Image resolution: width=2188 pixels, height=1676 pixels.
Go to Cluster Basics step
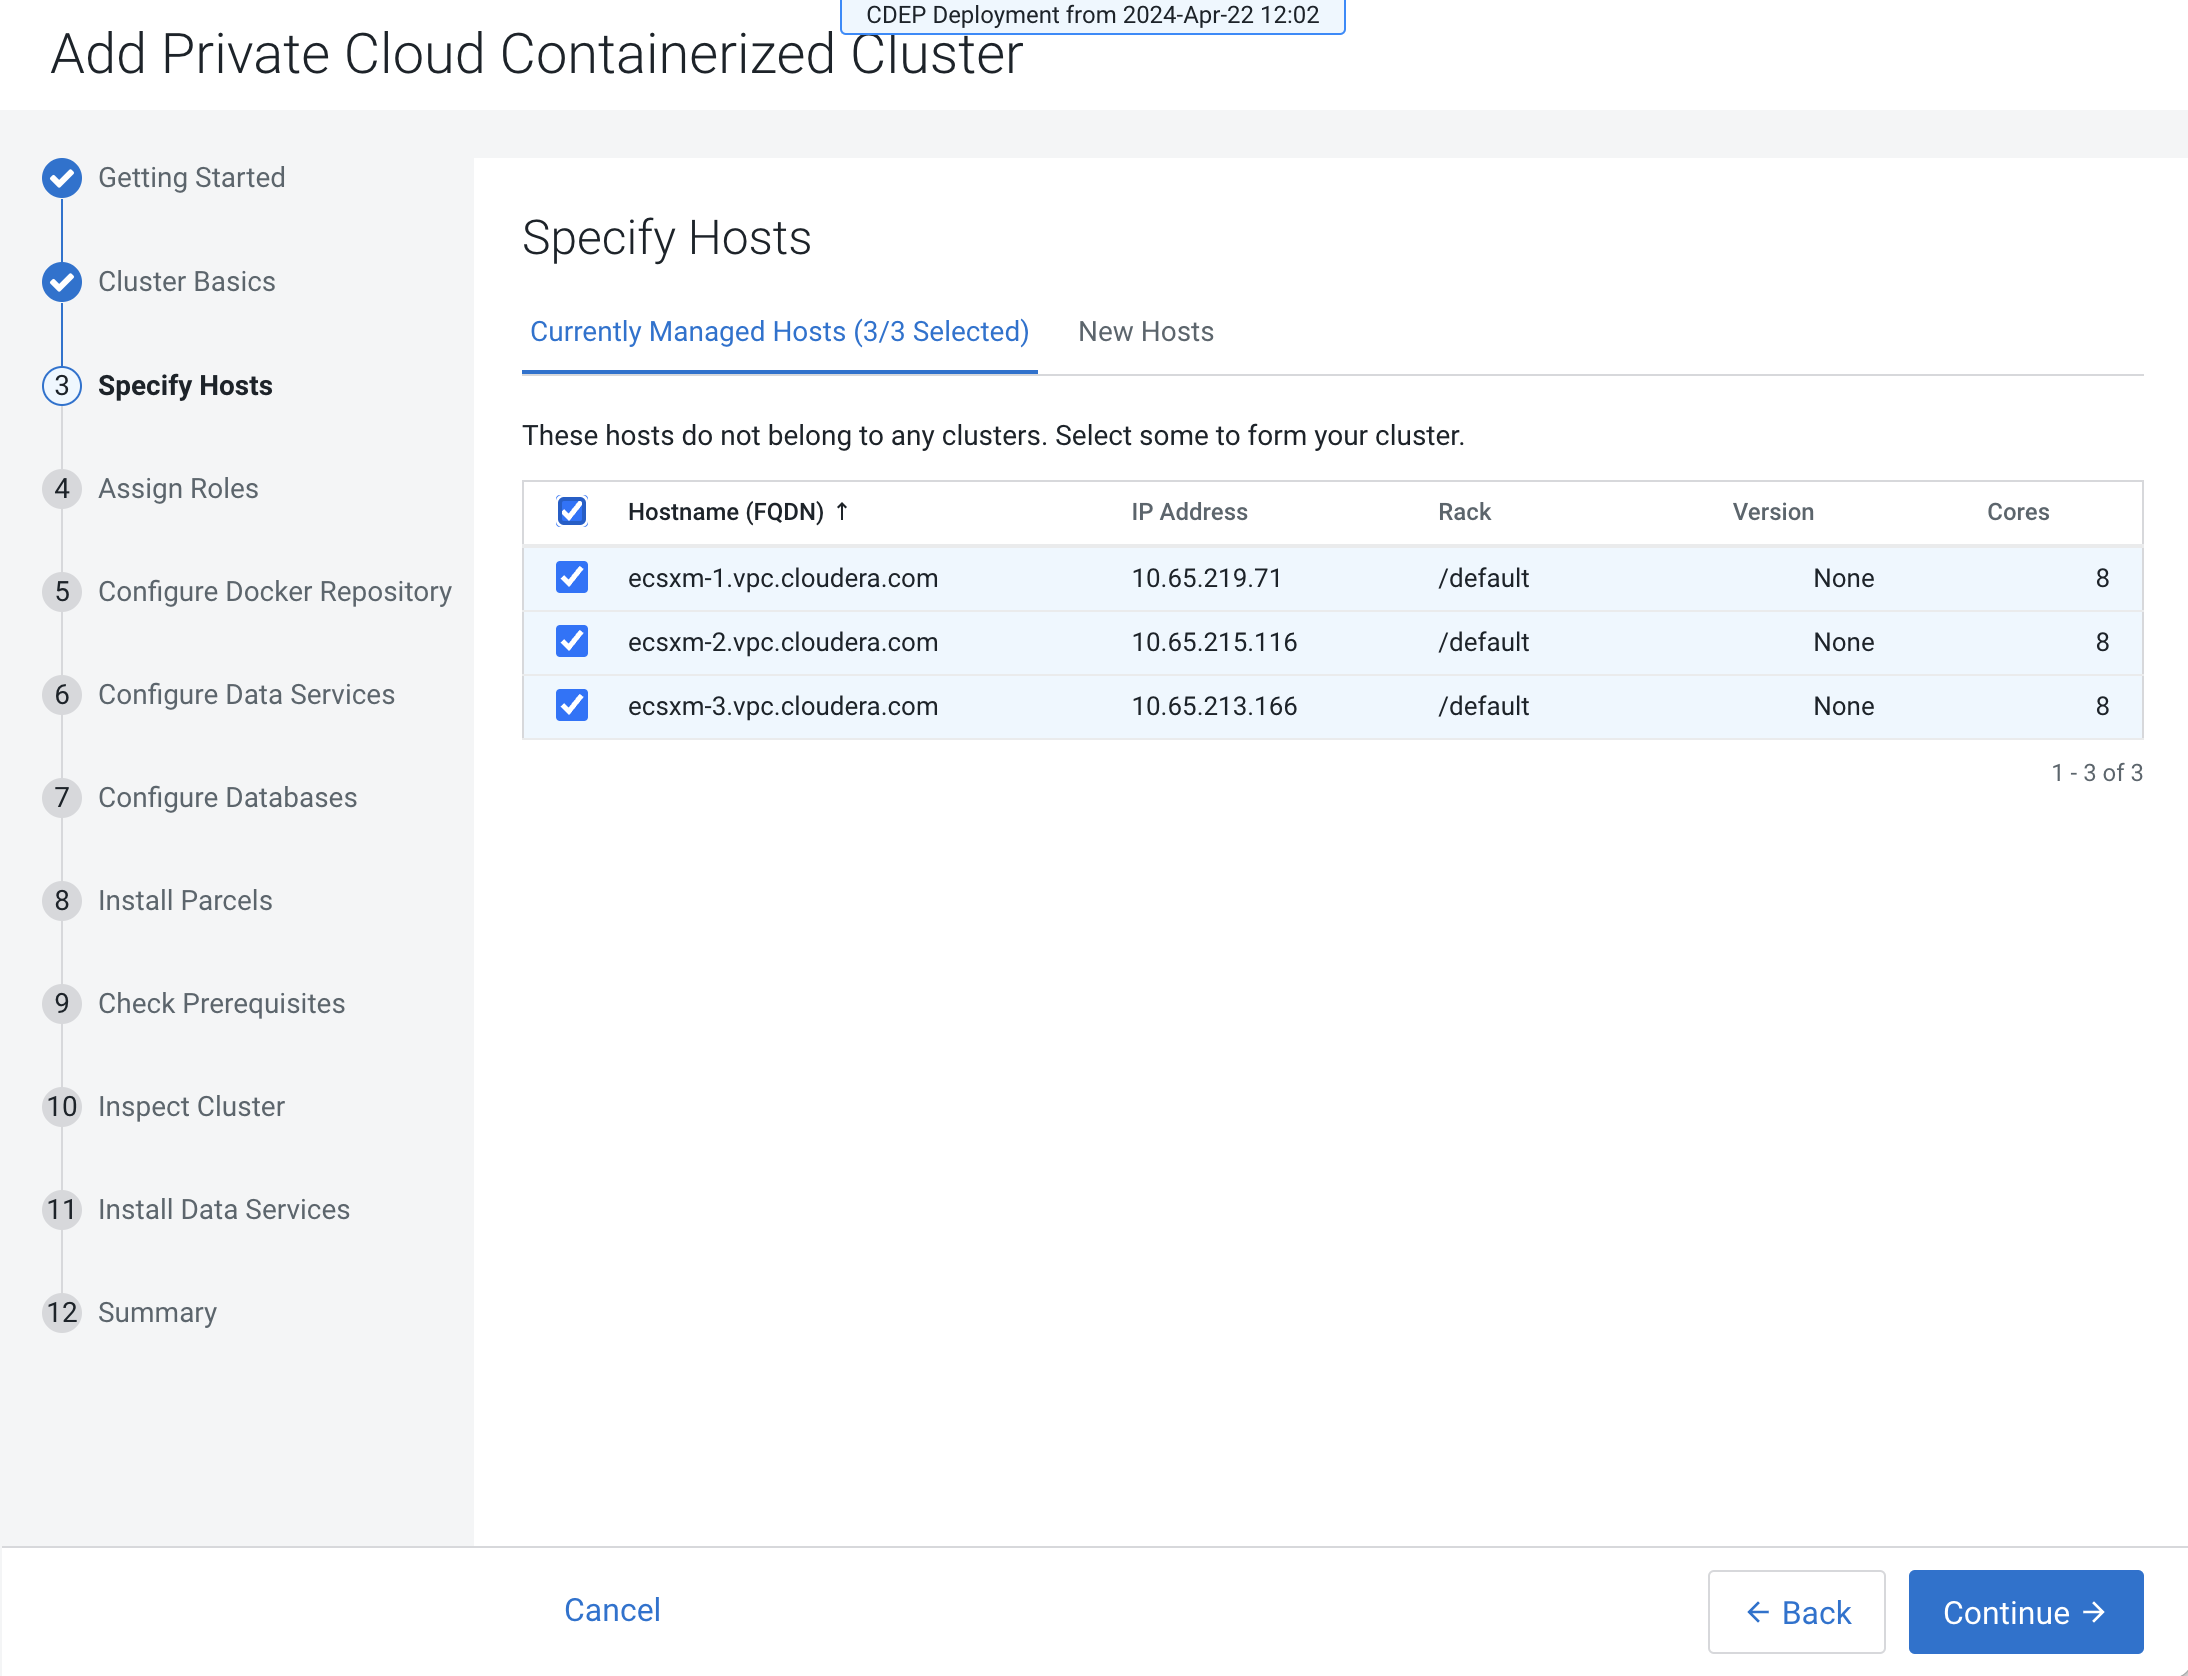click(187, 282)
